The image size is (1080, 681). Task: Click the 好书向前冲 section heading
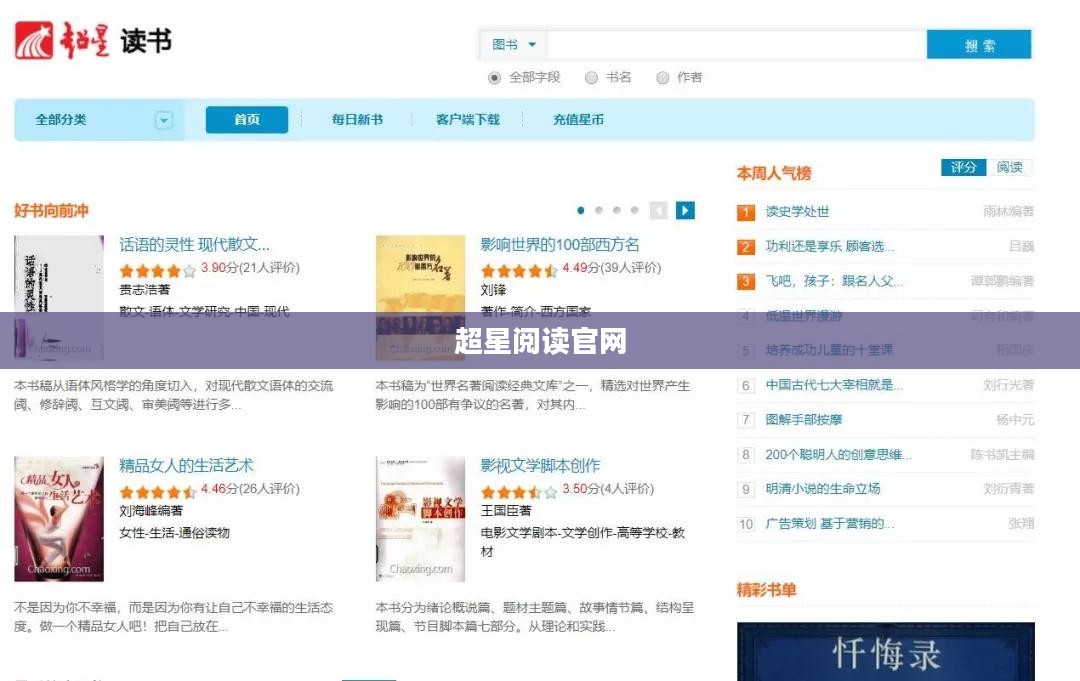[52, 211]
